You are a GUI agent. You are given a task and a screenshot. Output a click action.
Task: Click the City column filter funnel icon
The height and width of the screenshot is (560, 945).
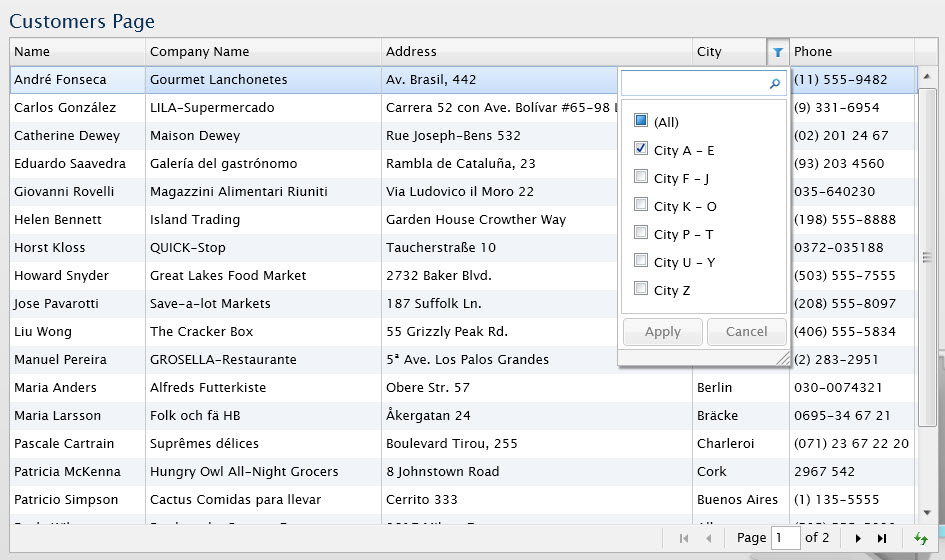pos(777,52)
